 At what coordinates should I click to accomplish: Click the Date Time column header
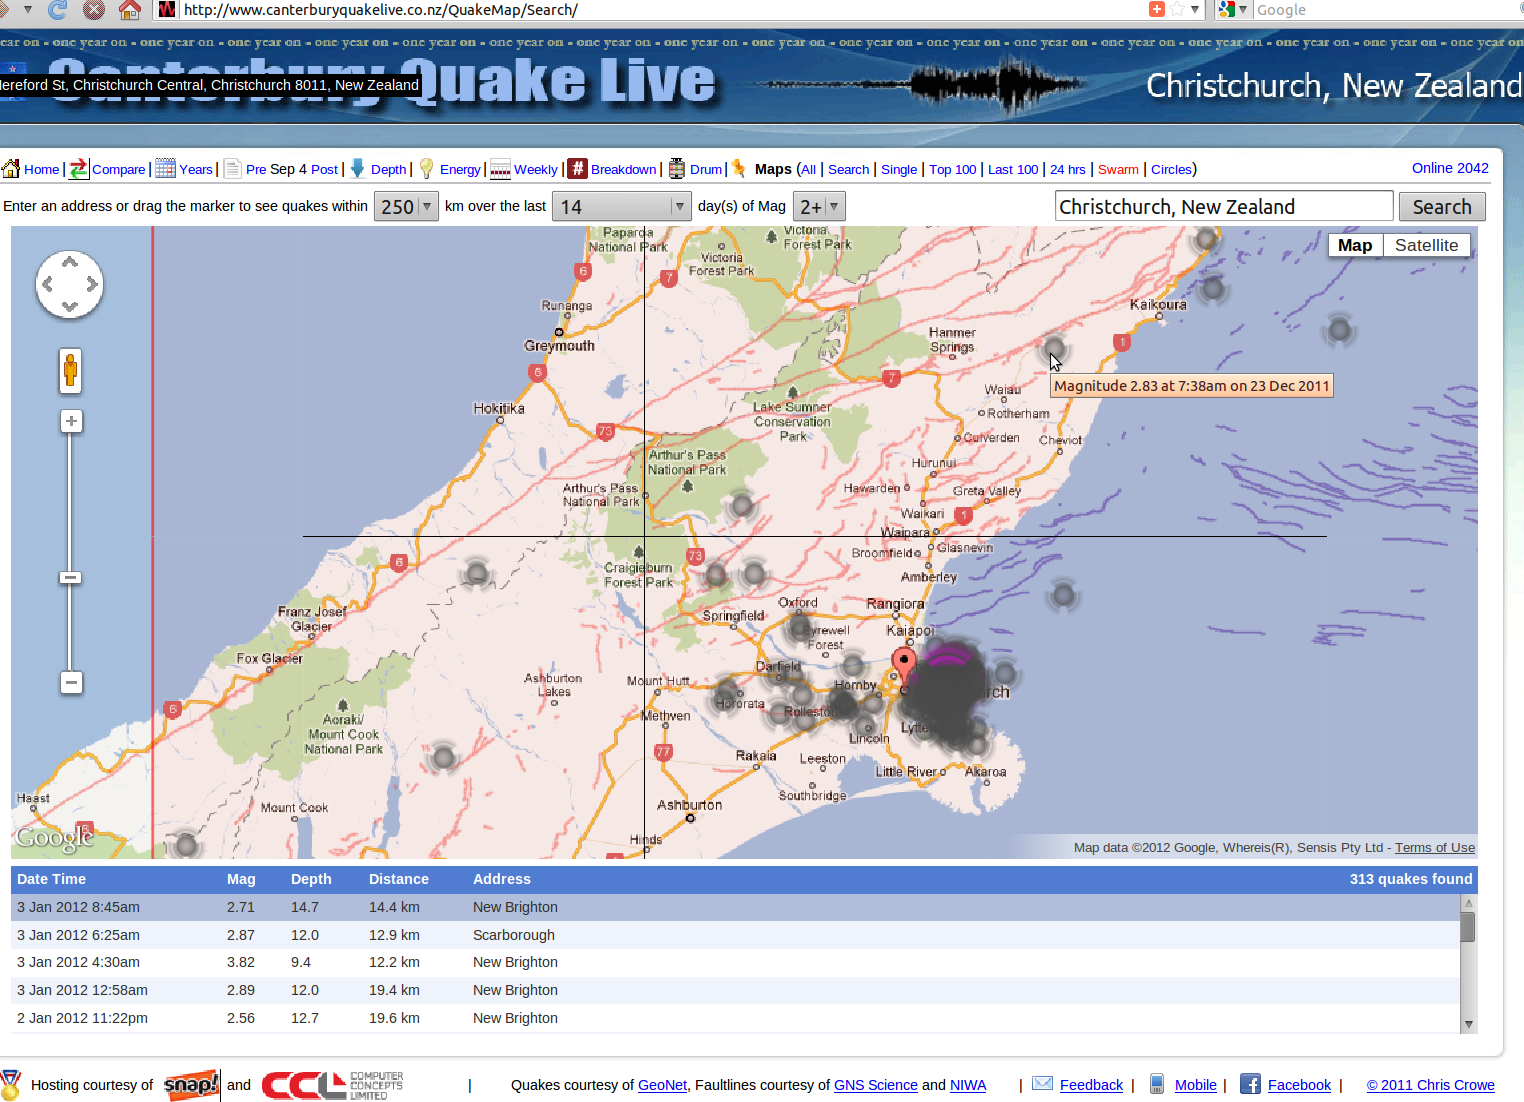tap(51, 879)
